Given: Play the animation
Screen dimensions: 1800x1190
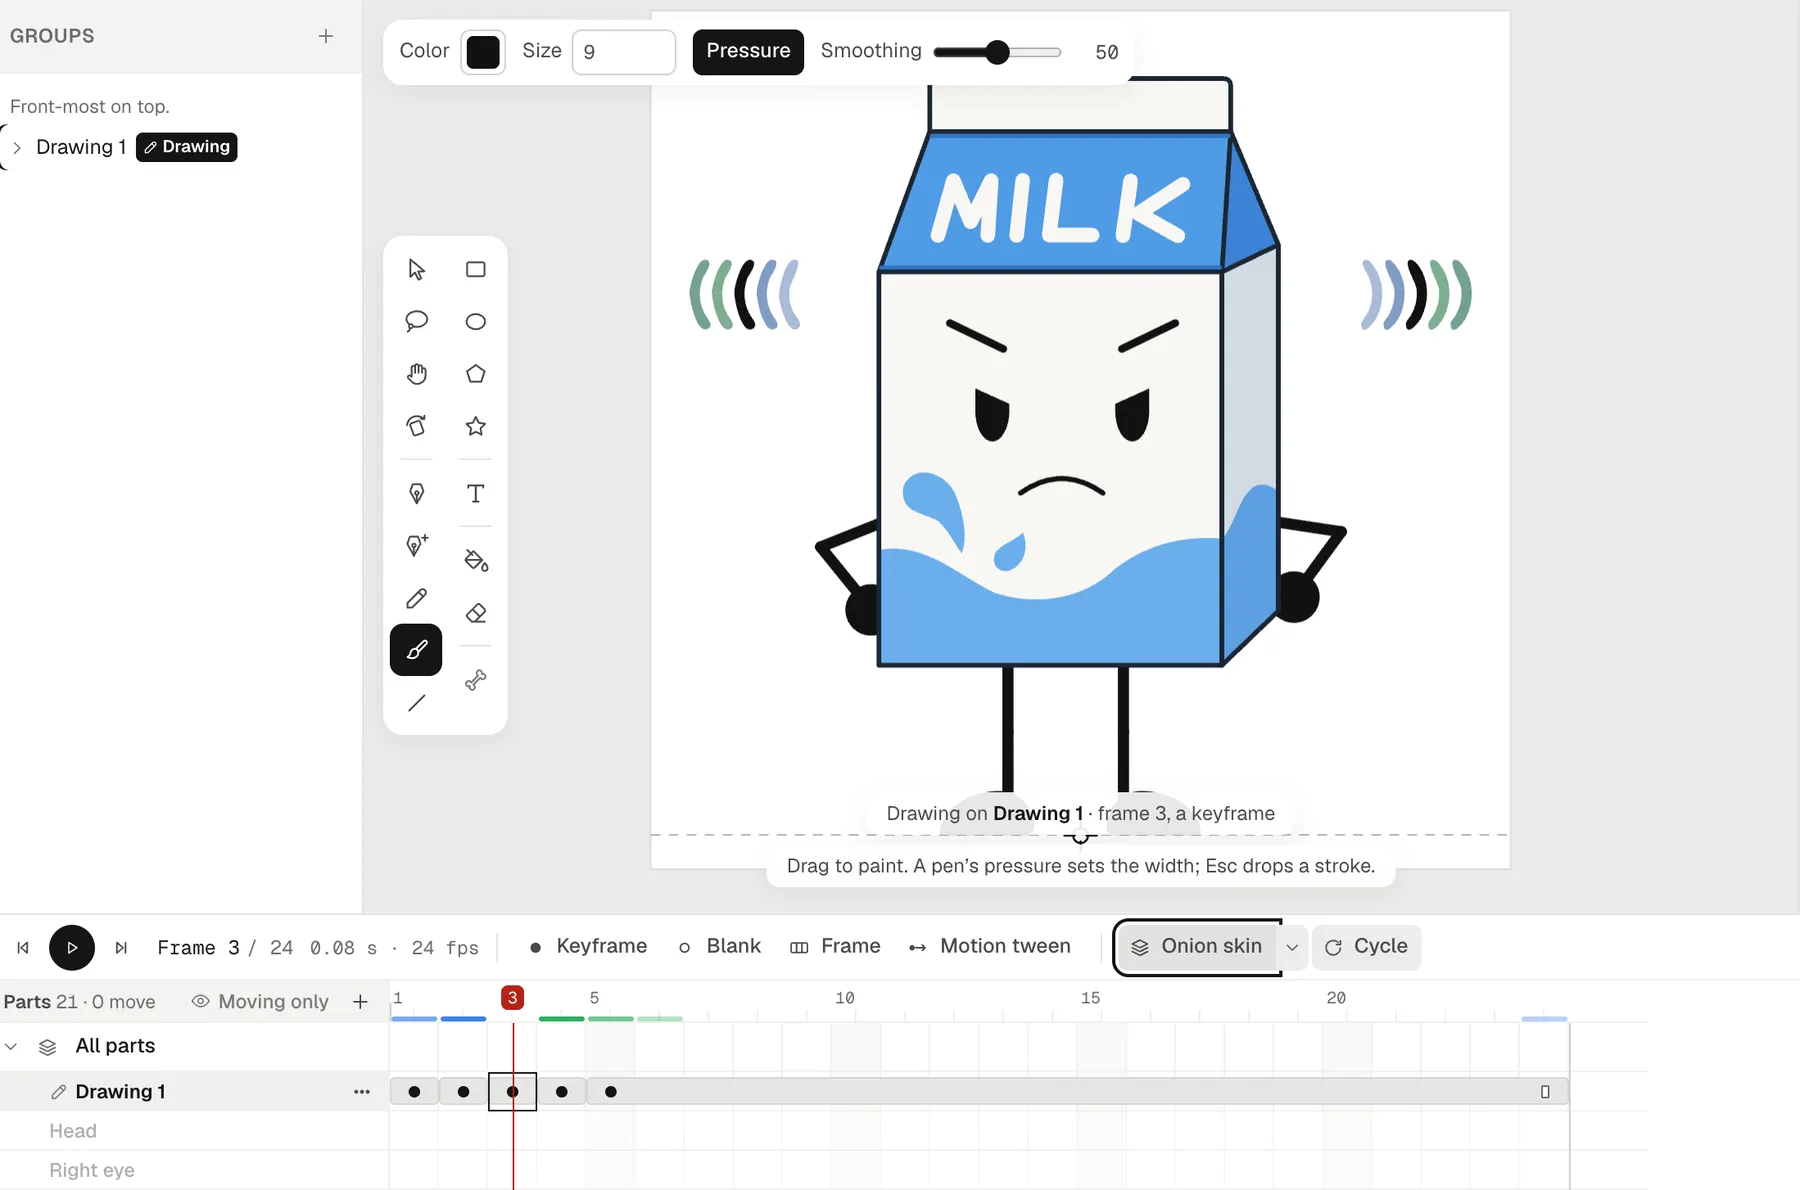Looking at the screenshot, I should [x=72, y=948].
